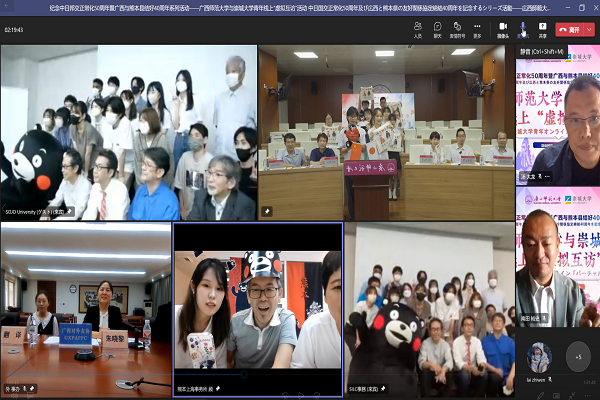This screenshot has height=400, width=600.
Task: Click the meeting duration timer
Action: 16,30
